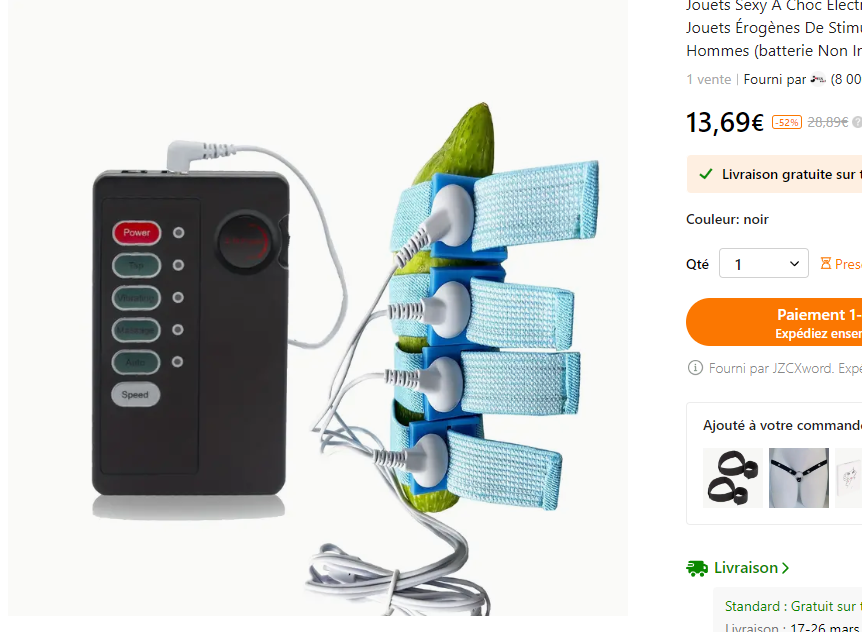Open the Qté quantity dropdown

(764, 263)
